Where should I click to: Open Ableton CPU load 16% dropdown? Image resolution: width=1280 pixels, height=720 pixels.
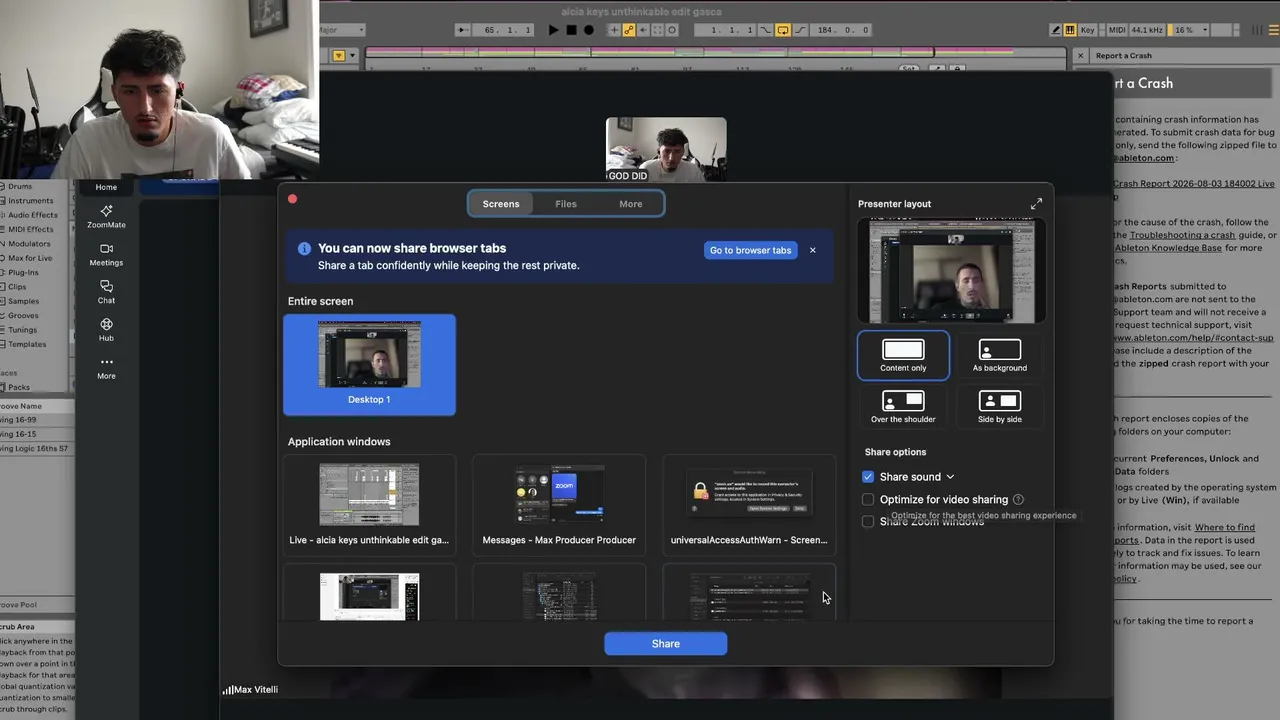pos(1188,30)
